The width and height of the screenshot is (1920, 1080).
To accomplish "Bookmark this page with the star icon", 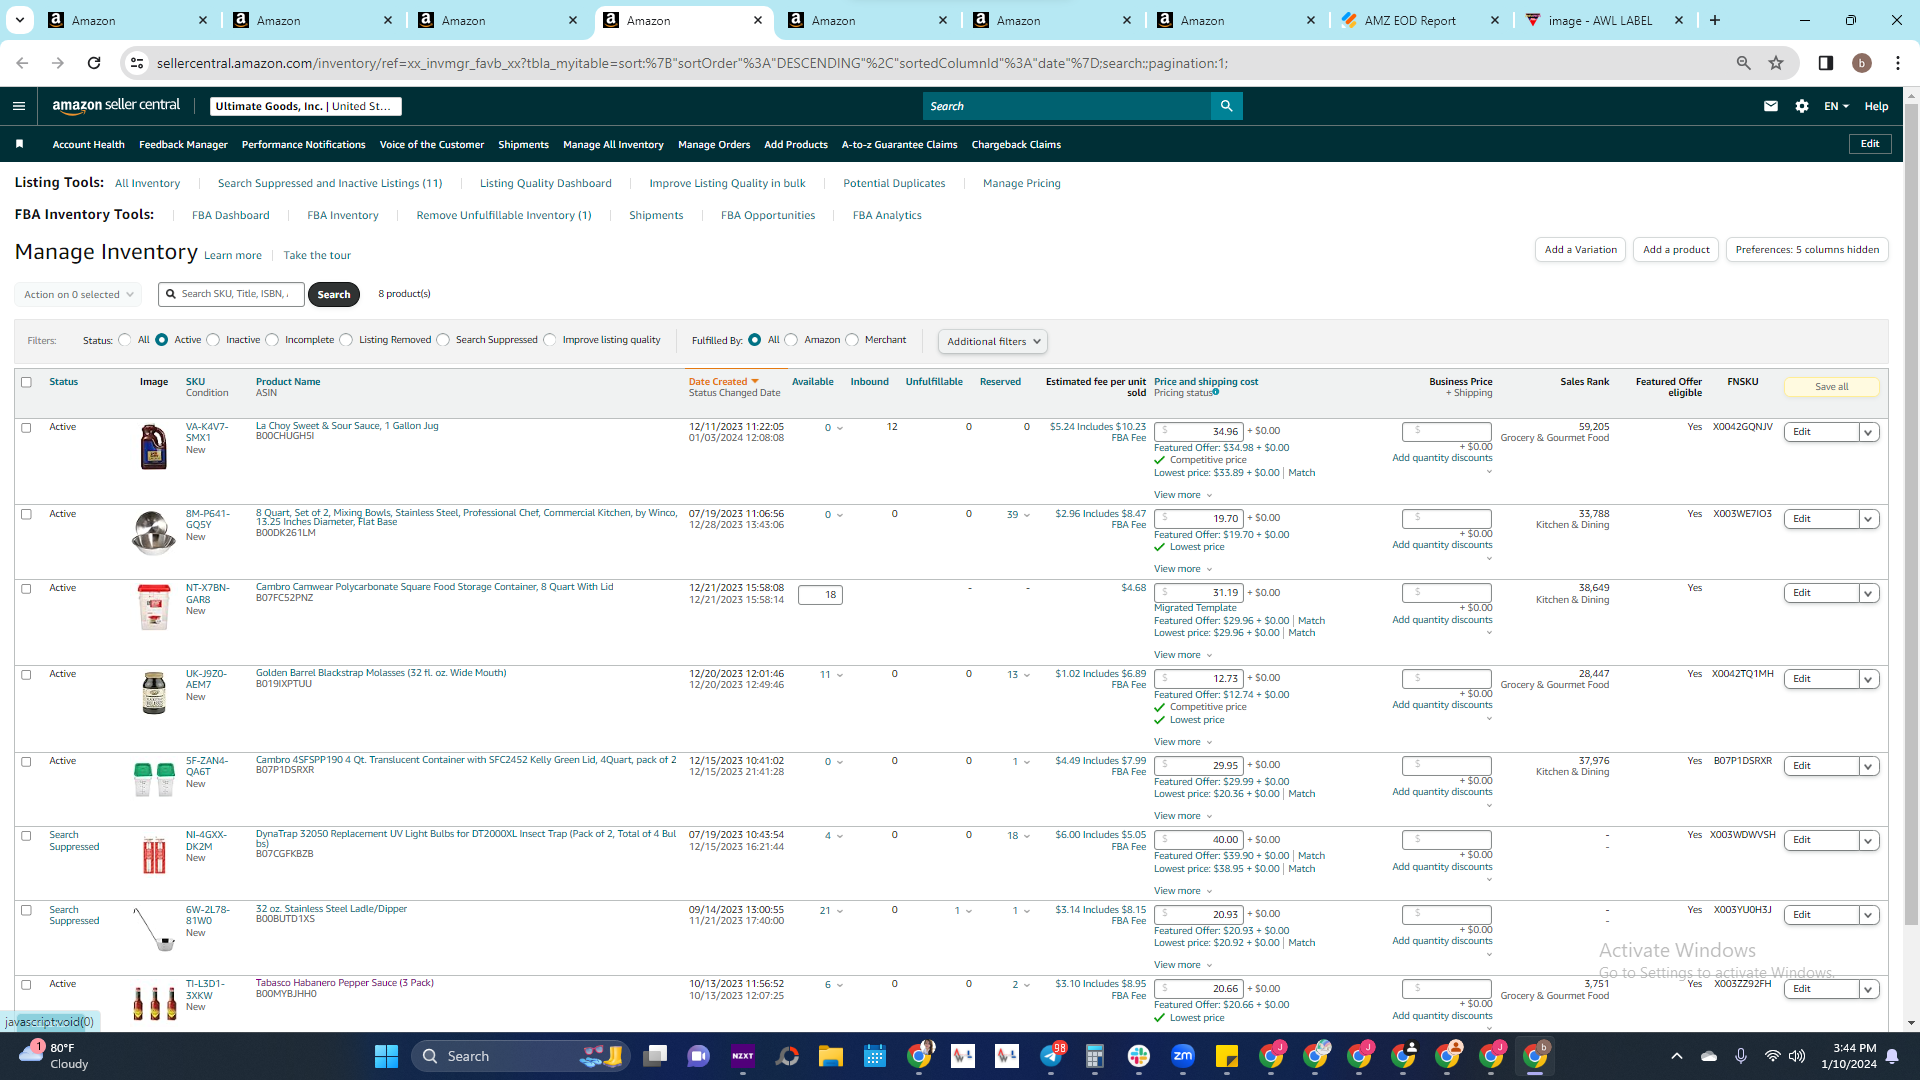I will click(1776, 63).
